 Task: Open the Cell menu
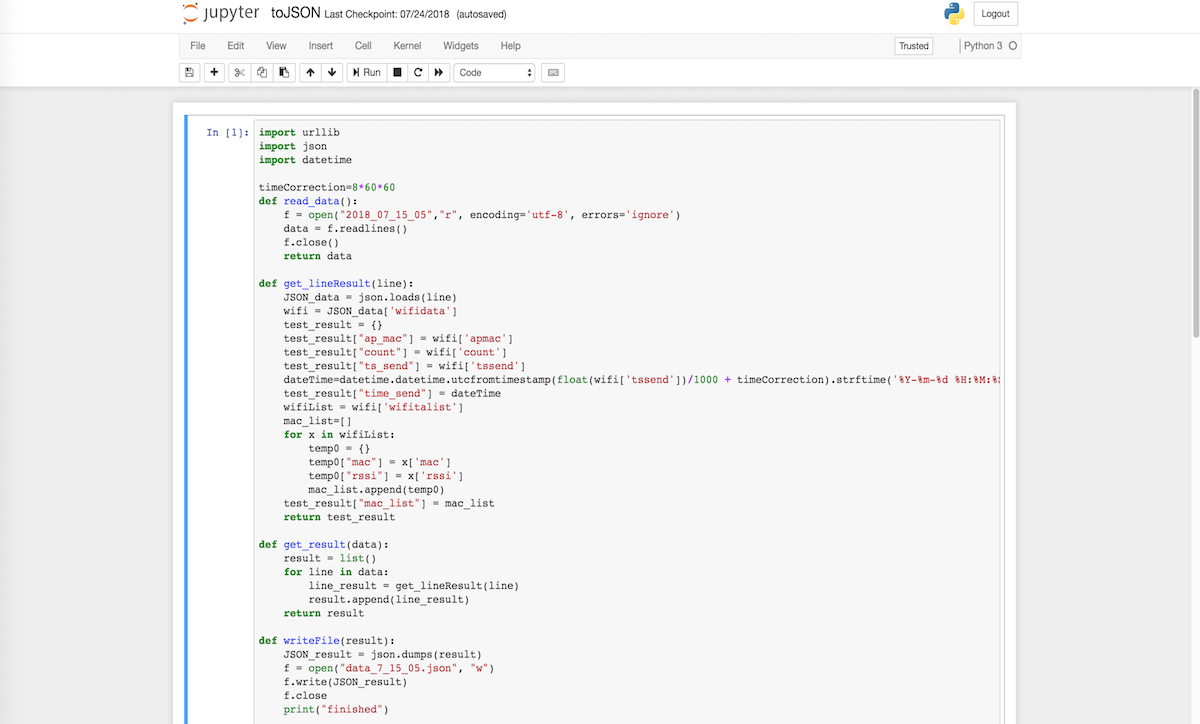(x=363, y=46)
